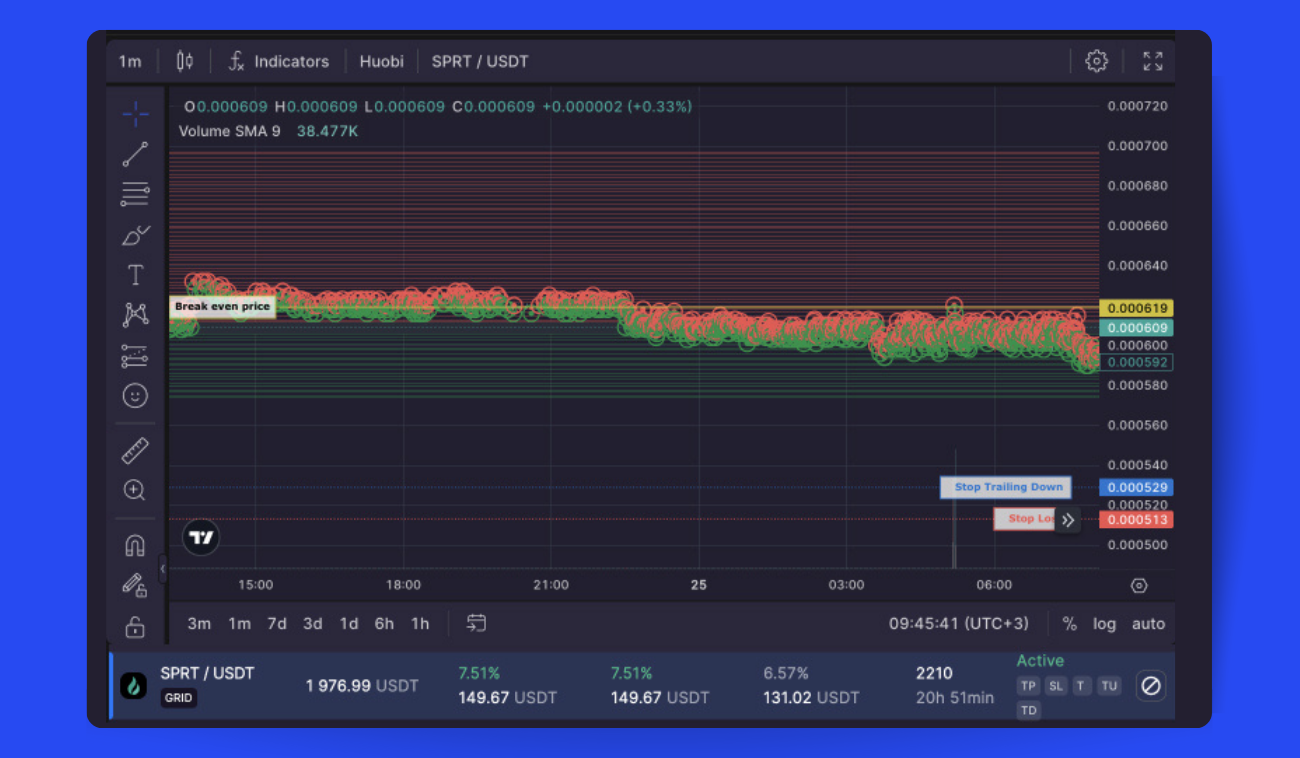Set the range to 7d

point(277,624)
